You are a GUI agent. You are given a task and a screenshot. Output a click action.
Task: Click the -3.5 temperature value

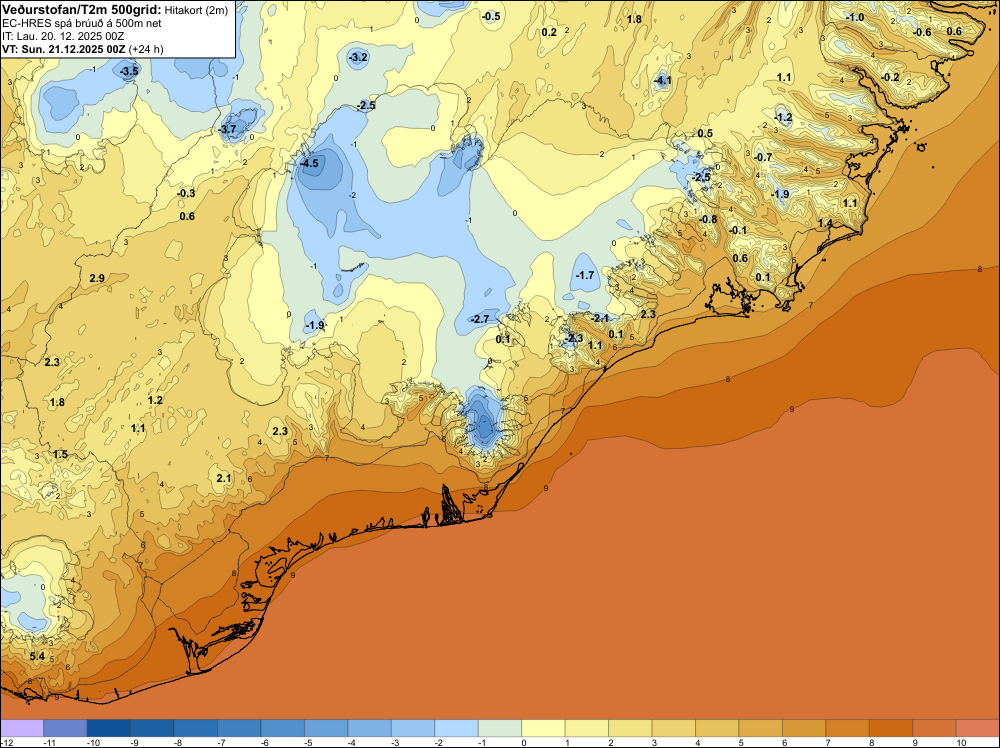pyautogui.click(x=129, y=71)
